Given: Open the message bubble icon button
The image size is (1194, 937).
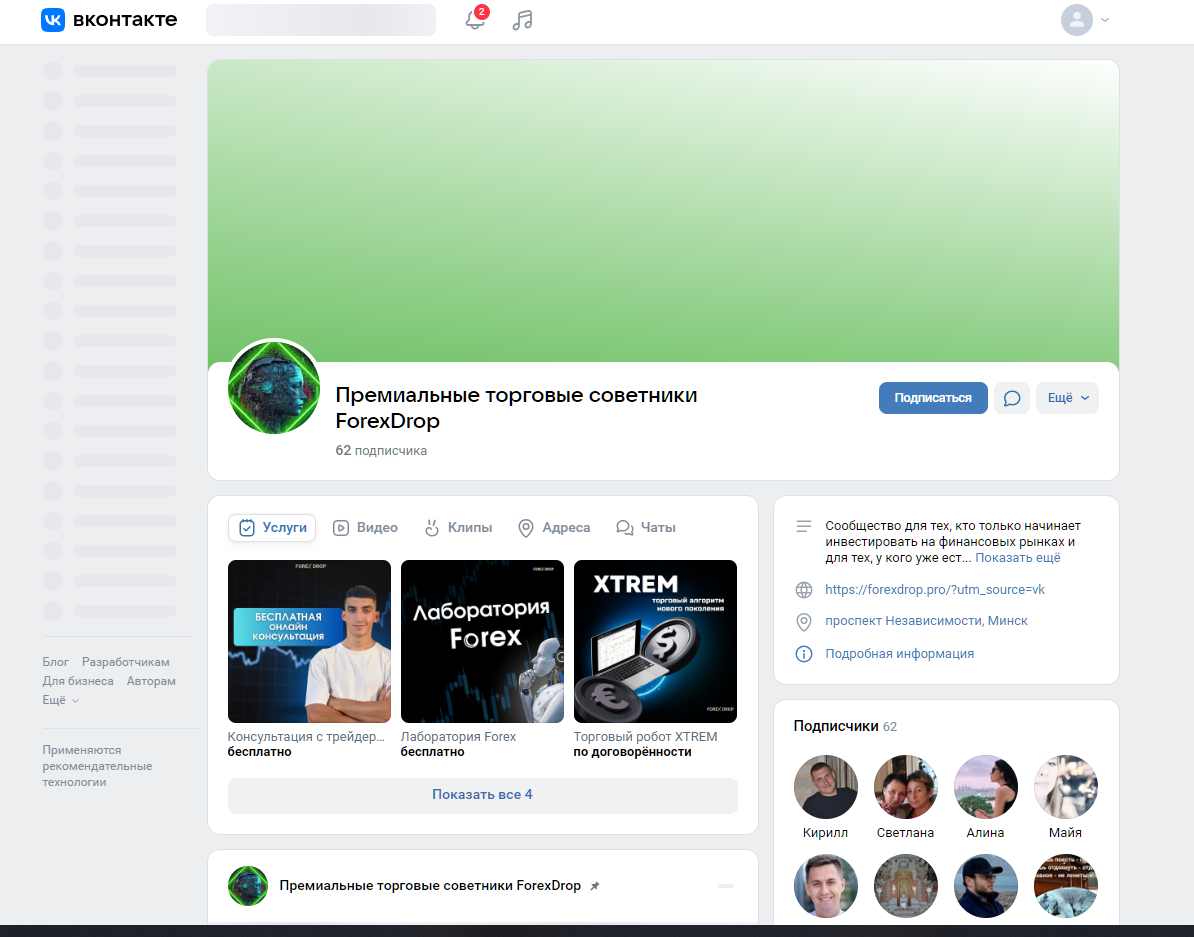Looking at the screenshot, I should [x=1011, y=398].
